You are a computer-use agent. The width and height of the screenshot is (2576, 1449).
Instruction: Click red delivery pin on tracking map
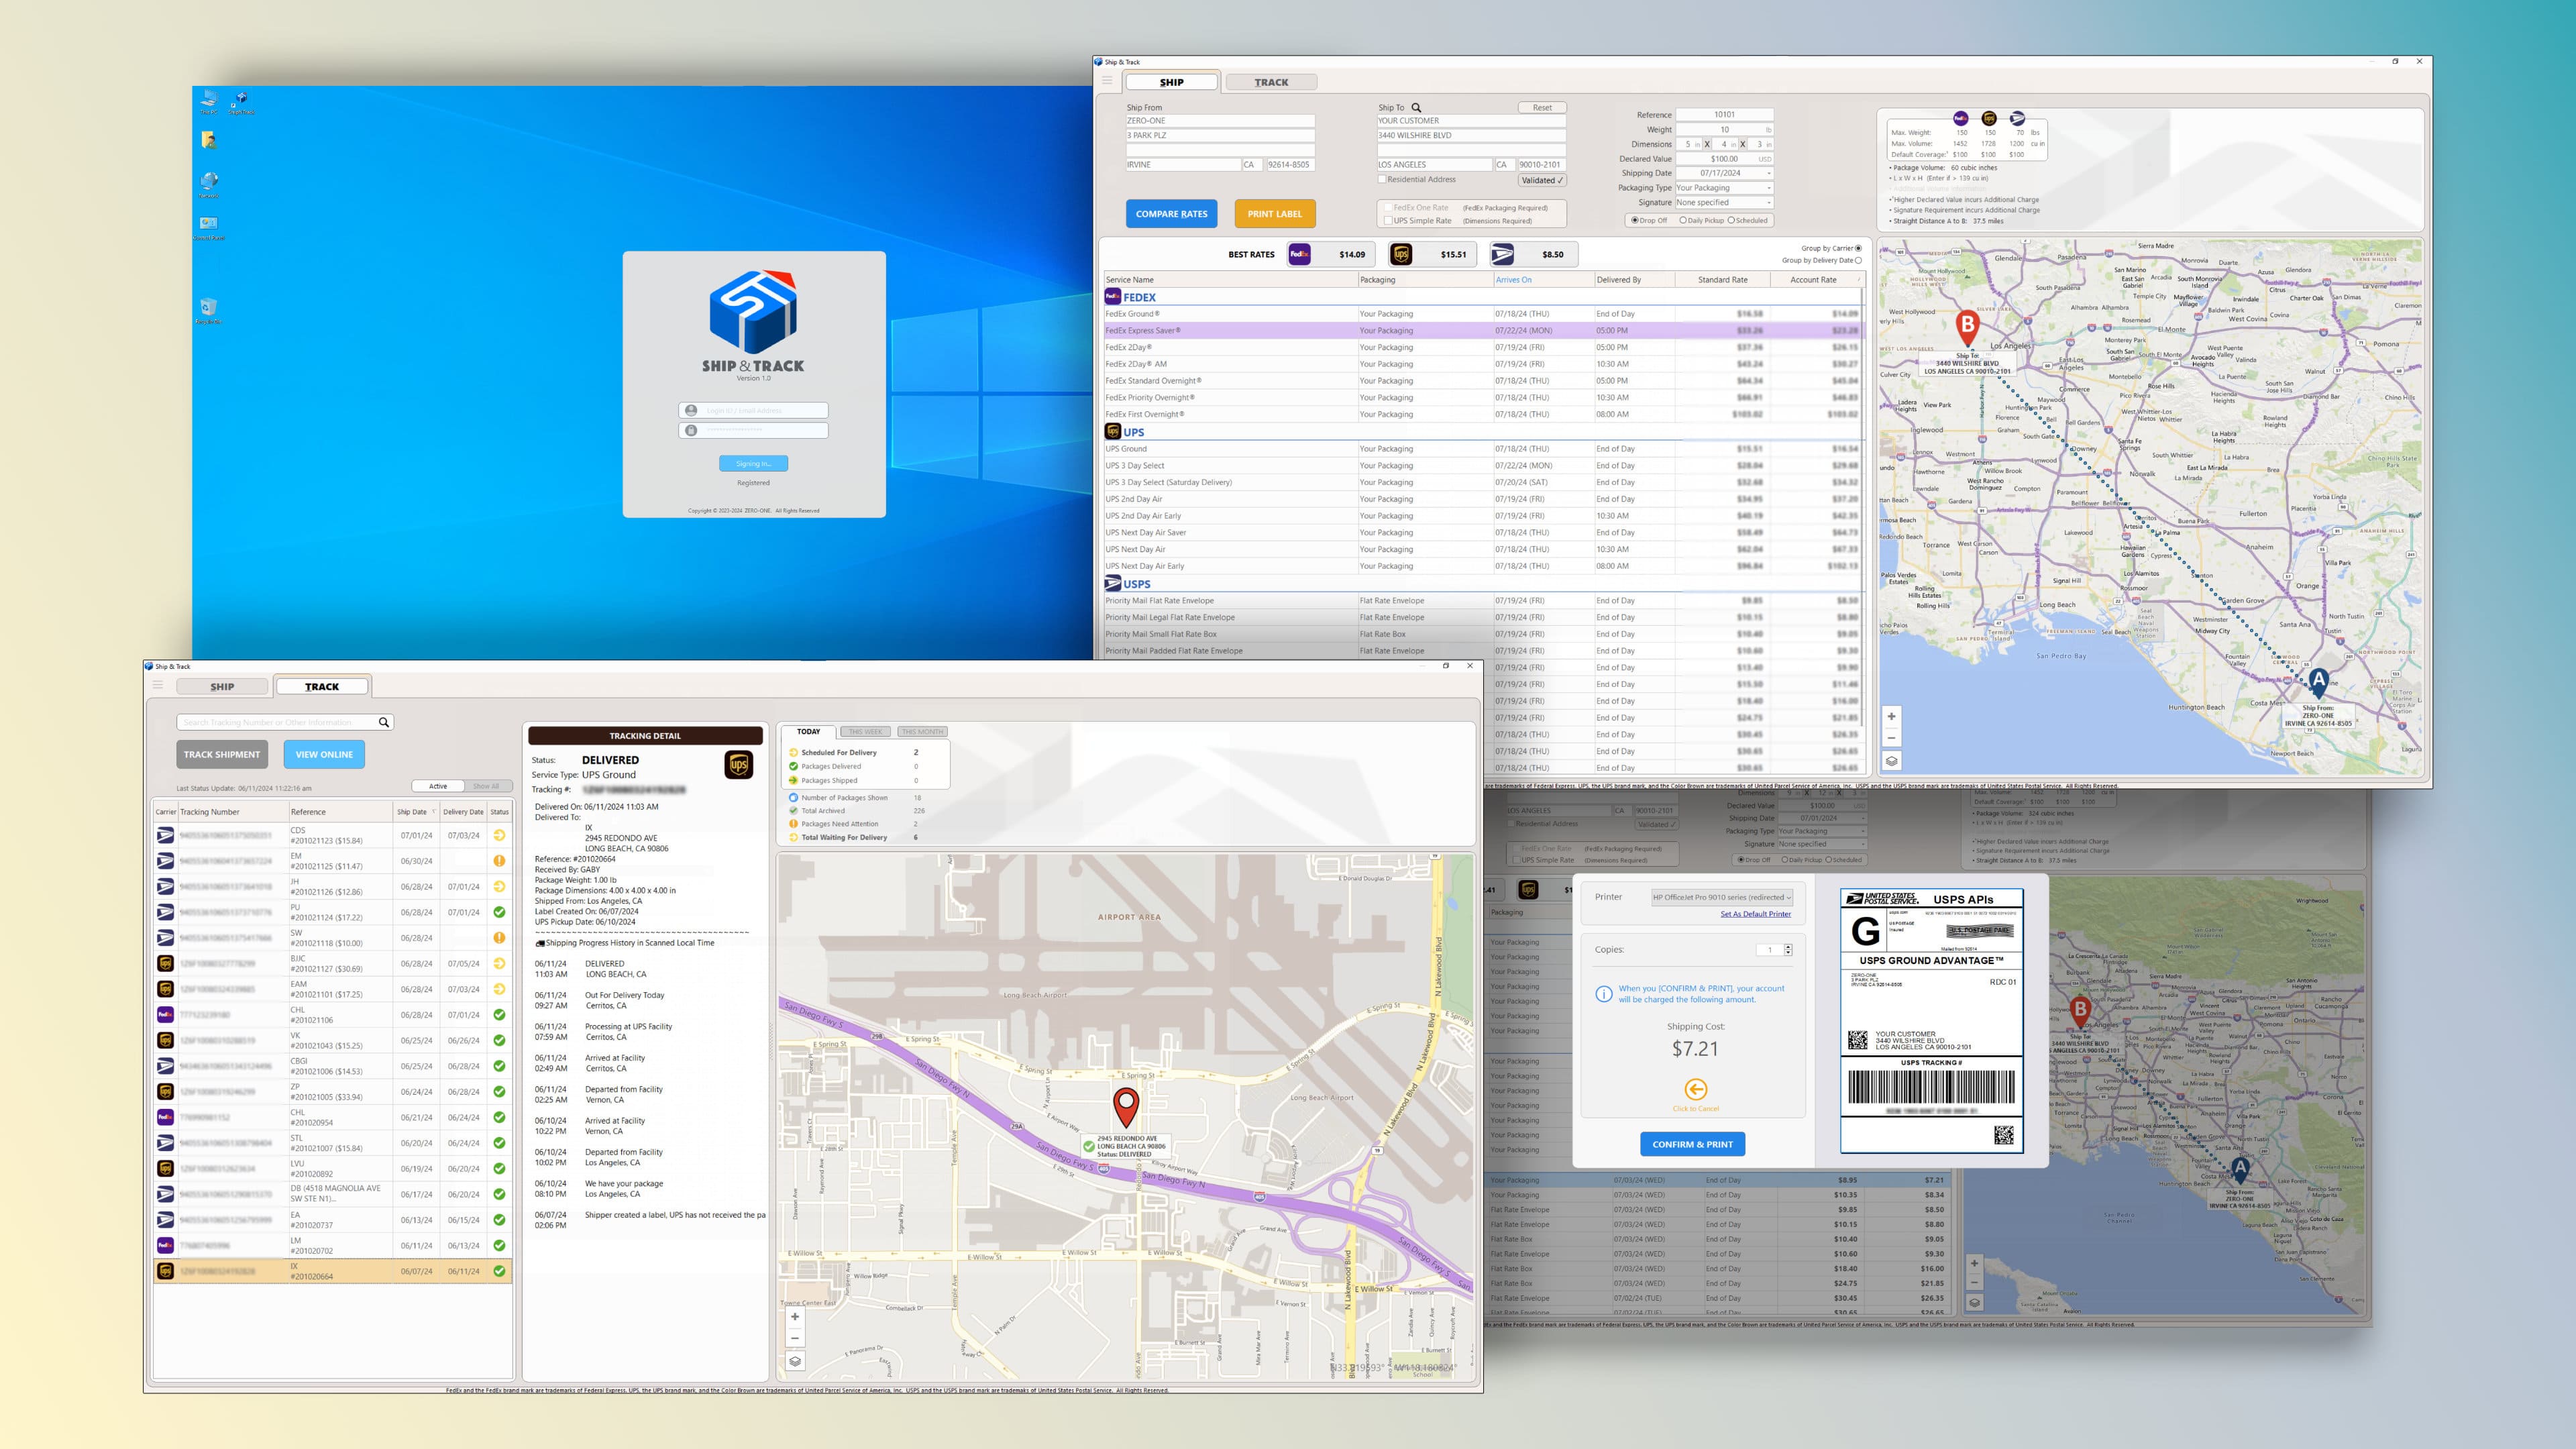[x=1126, y=1109]
